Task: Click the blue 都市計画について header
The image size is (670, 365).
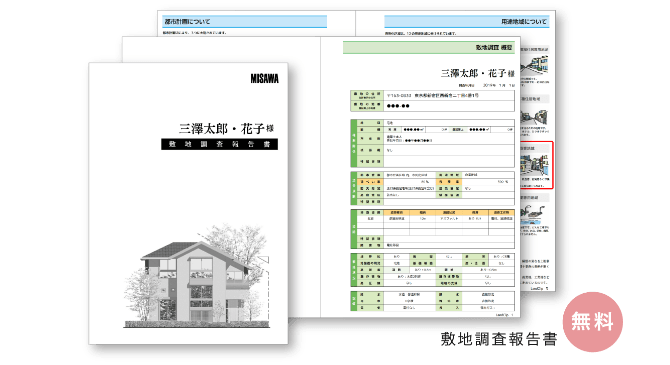Action: point(244,21)
